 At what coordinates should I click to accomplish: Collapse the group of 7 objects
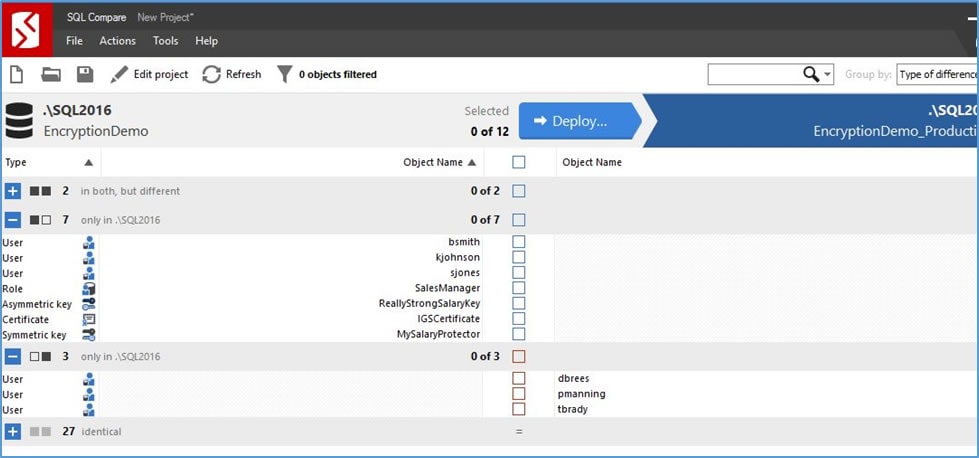pyautogui.click(x=12, y=220)
